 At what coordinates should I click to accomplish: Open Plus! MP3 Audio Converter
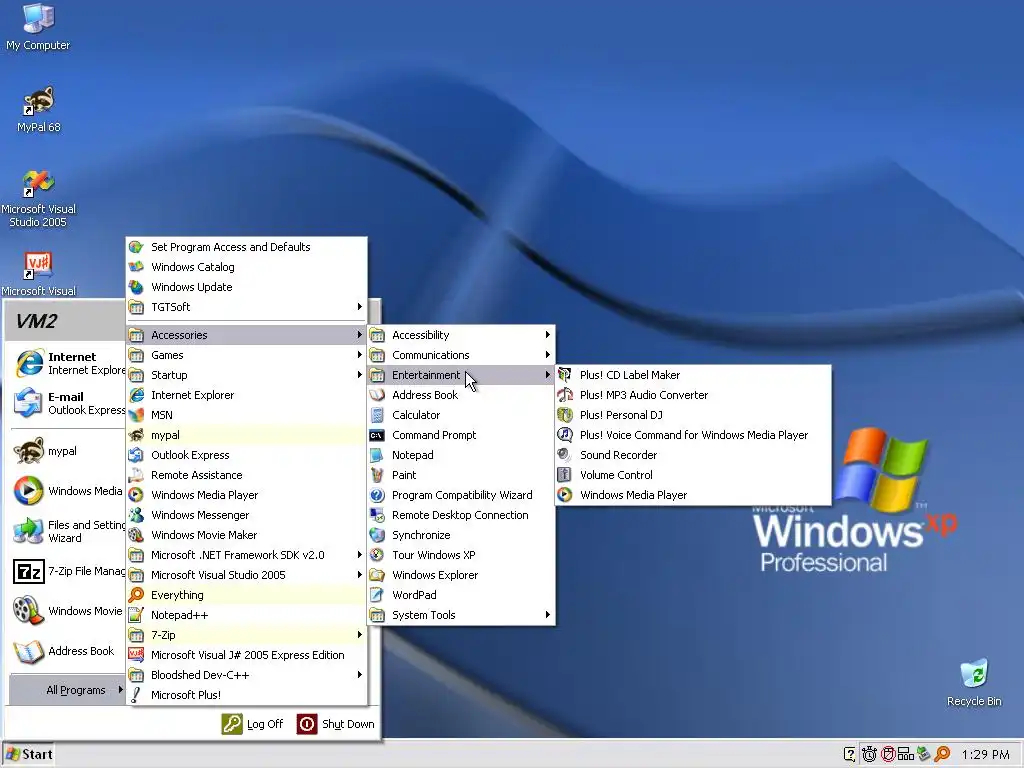693,395
